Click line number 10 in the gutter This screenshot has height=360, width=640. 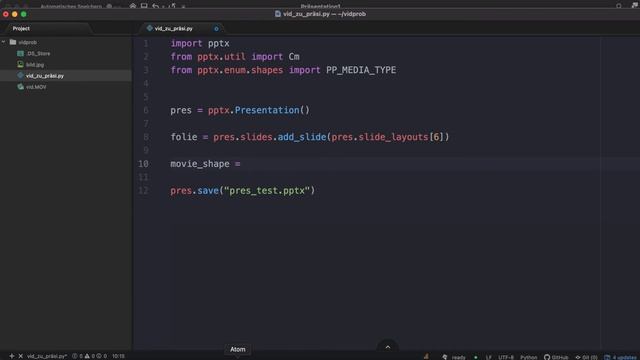pos(143,164)
